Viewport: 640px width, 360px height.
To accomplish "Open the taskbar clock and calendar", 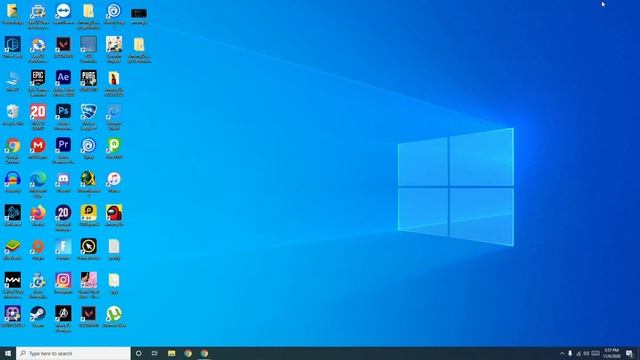I will [x=611, y=353].
